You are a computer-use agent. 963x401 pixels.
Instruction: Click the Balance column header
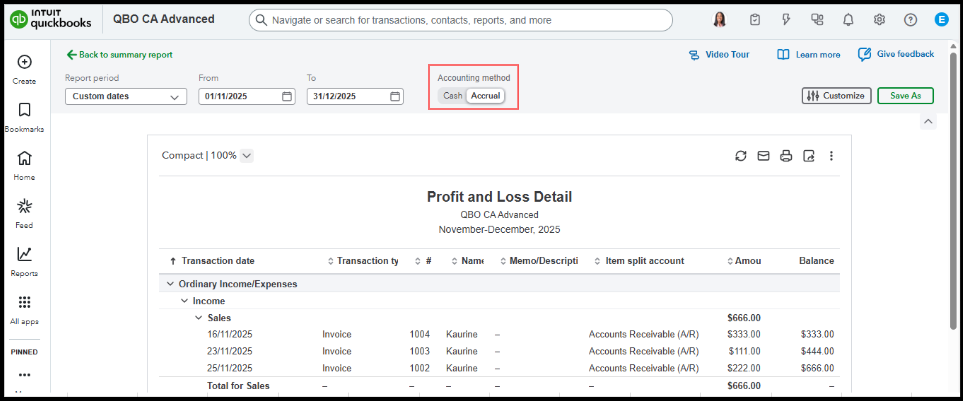tap(816, 261)
